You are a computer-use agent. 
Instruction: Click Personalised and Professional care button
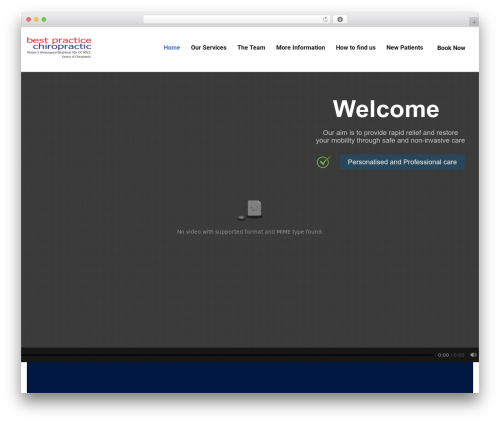[402, 162]
